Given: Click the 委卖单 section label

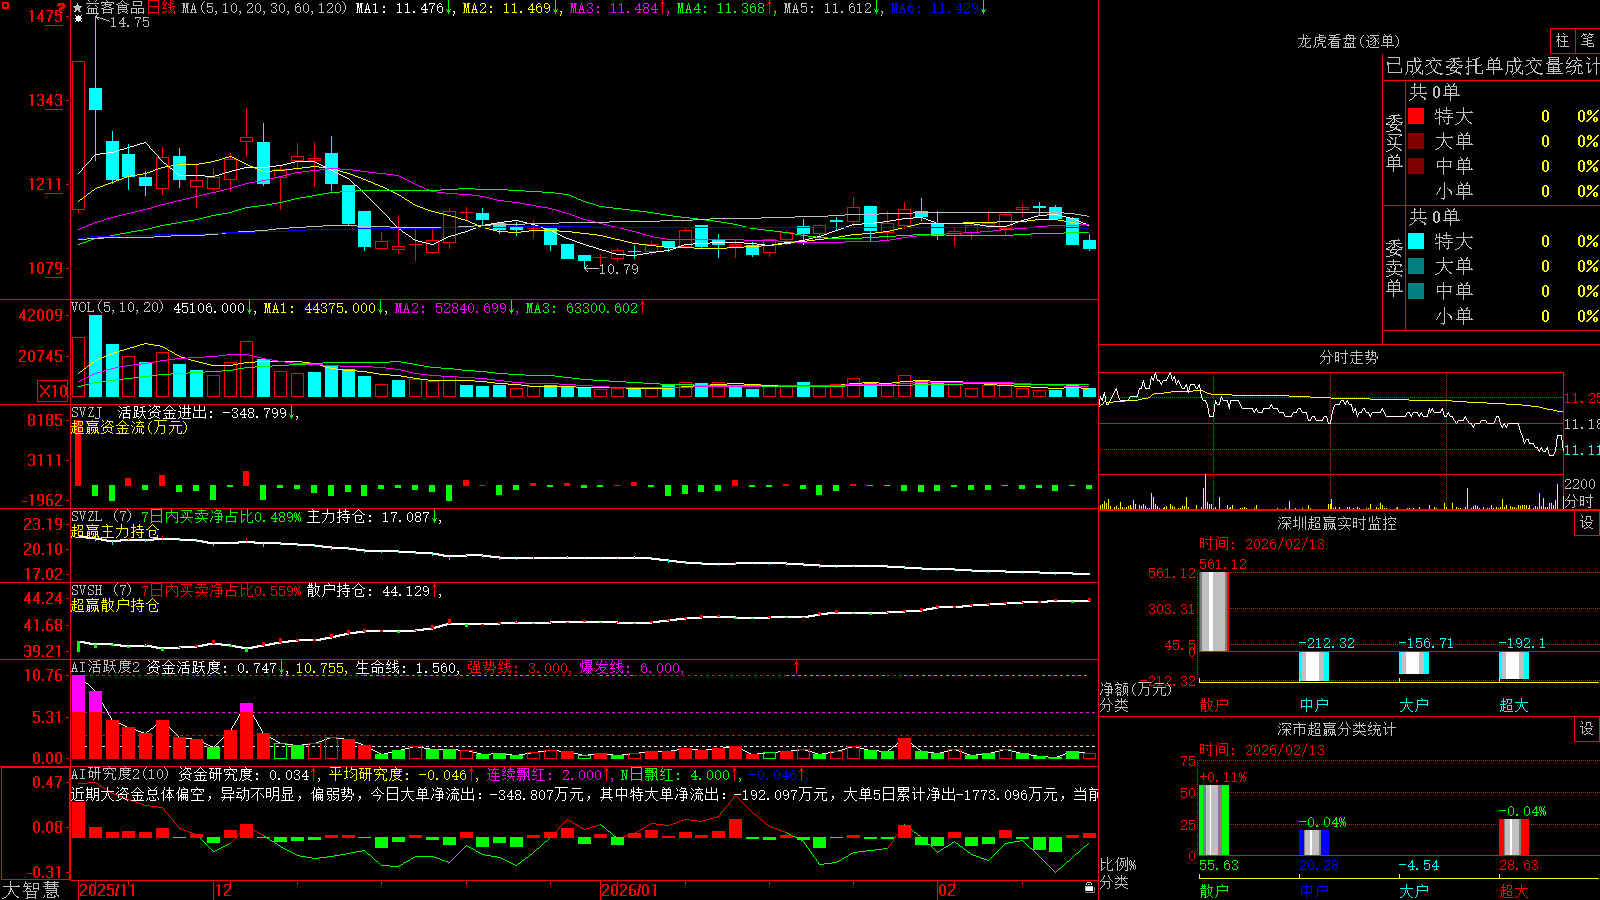Looking at the screenshot, I should 1394,267.
